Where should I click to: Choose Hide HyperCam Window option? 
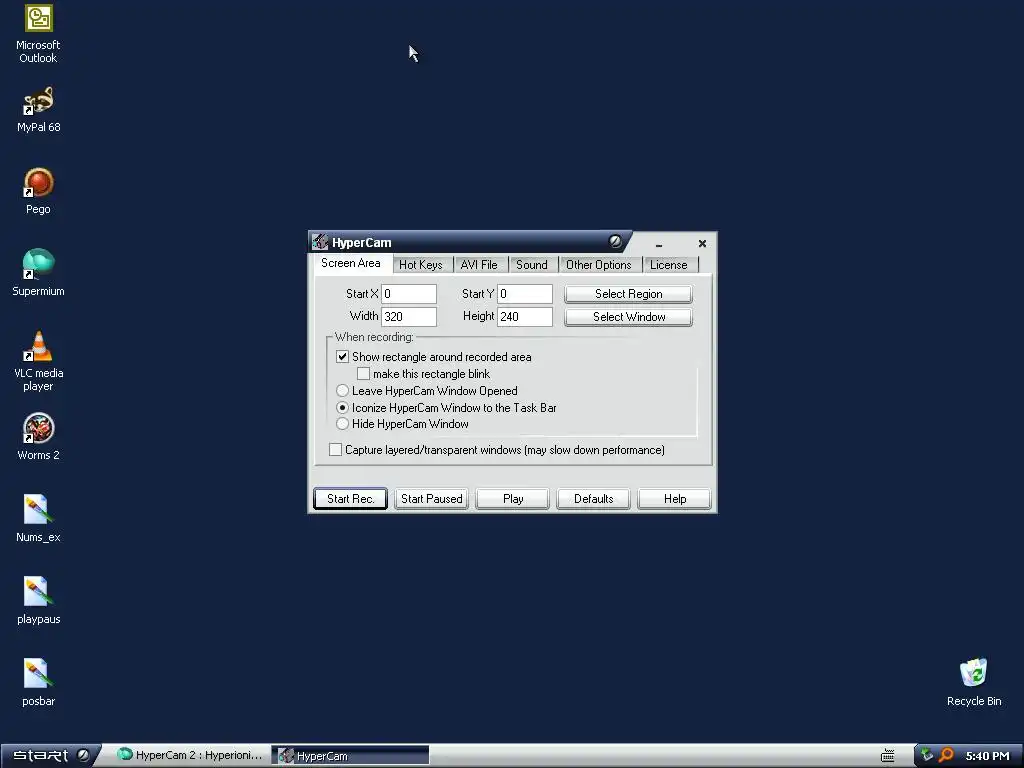click(x=342, y=424)
